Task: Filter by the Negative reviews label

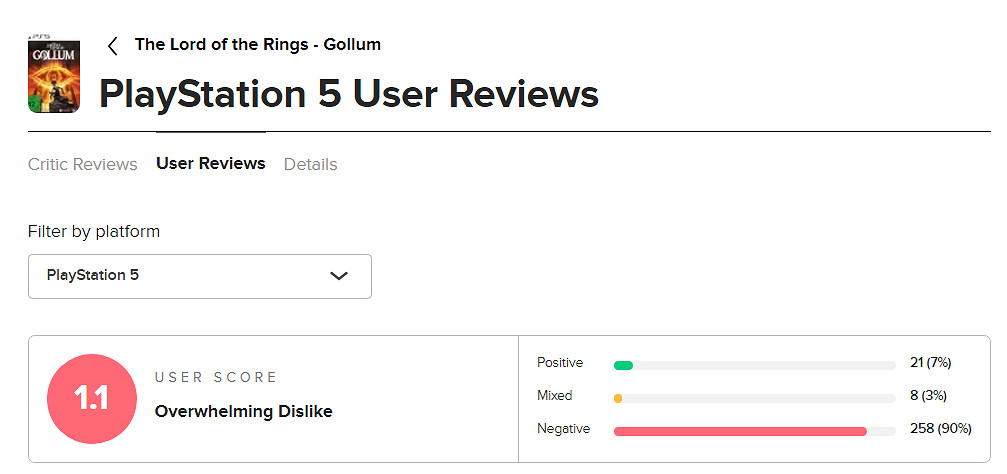Action: click(x=563, y=429)
